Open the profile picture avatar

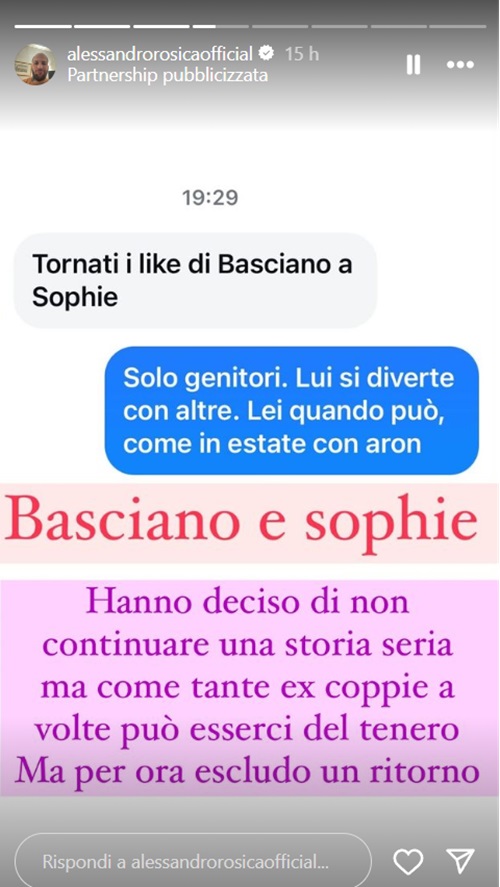coord(35,64)
